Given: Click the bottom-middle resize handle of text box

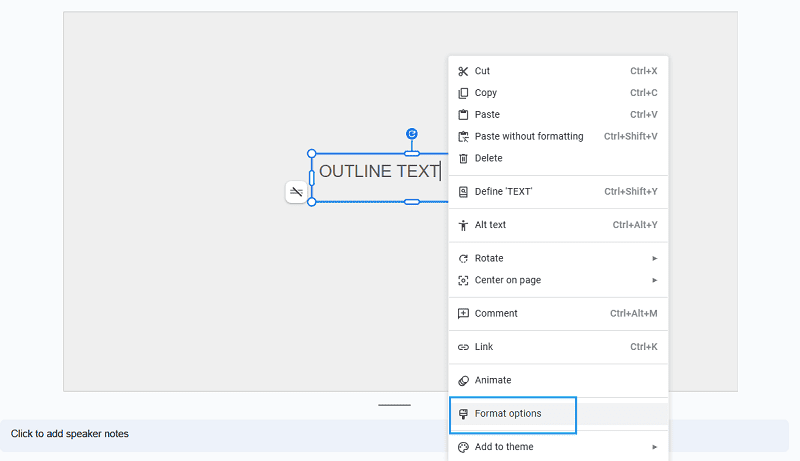Looking at the screenshot, I should [412, 202].
